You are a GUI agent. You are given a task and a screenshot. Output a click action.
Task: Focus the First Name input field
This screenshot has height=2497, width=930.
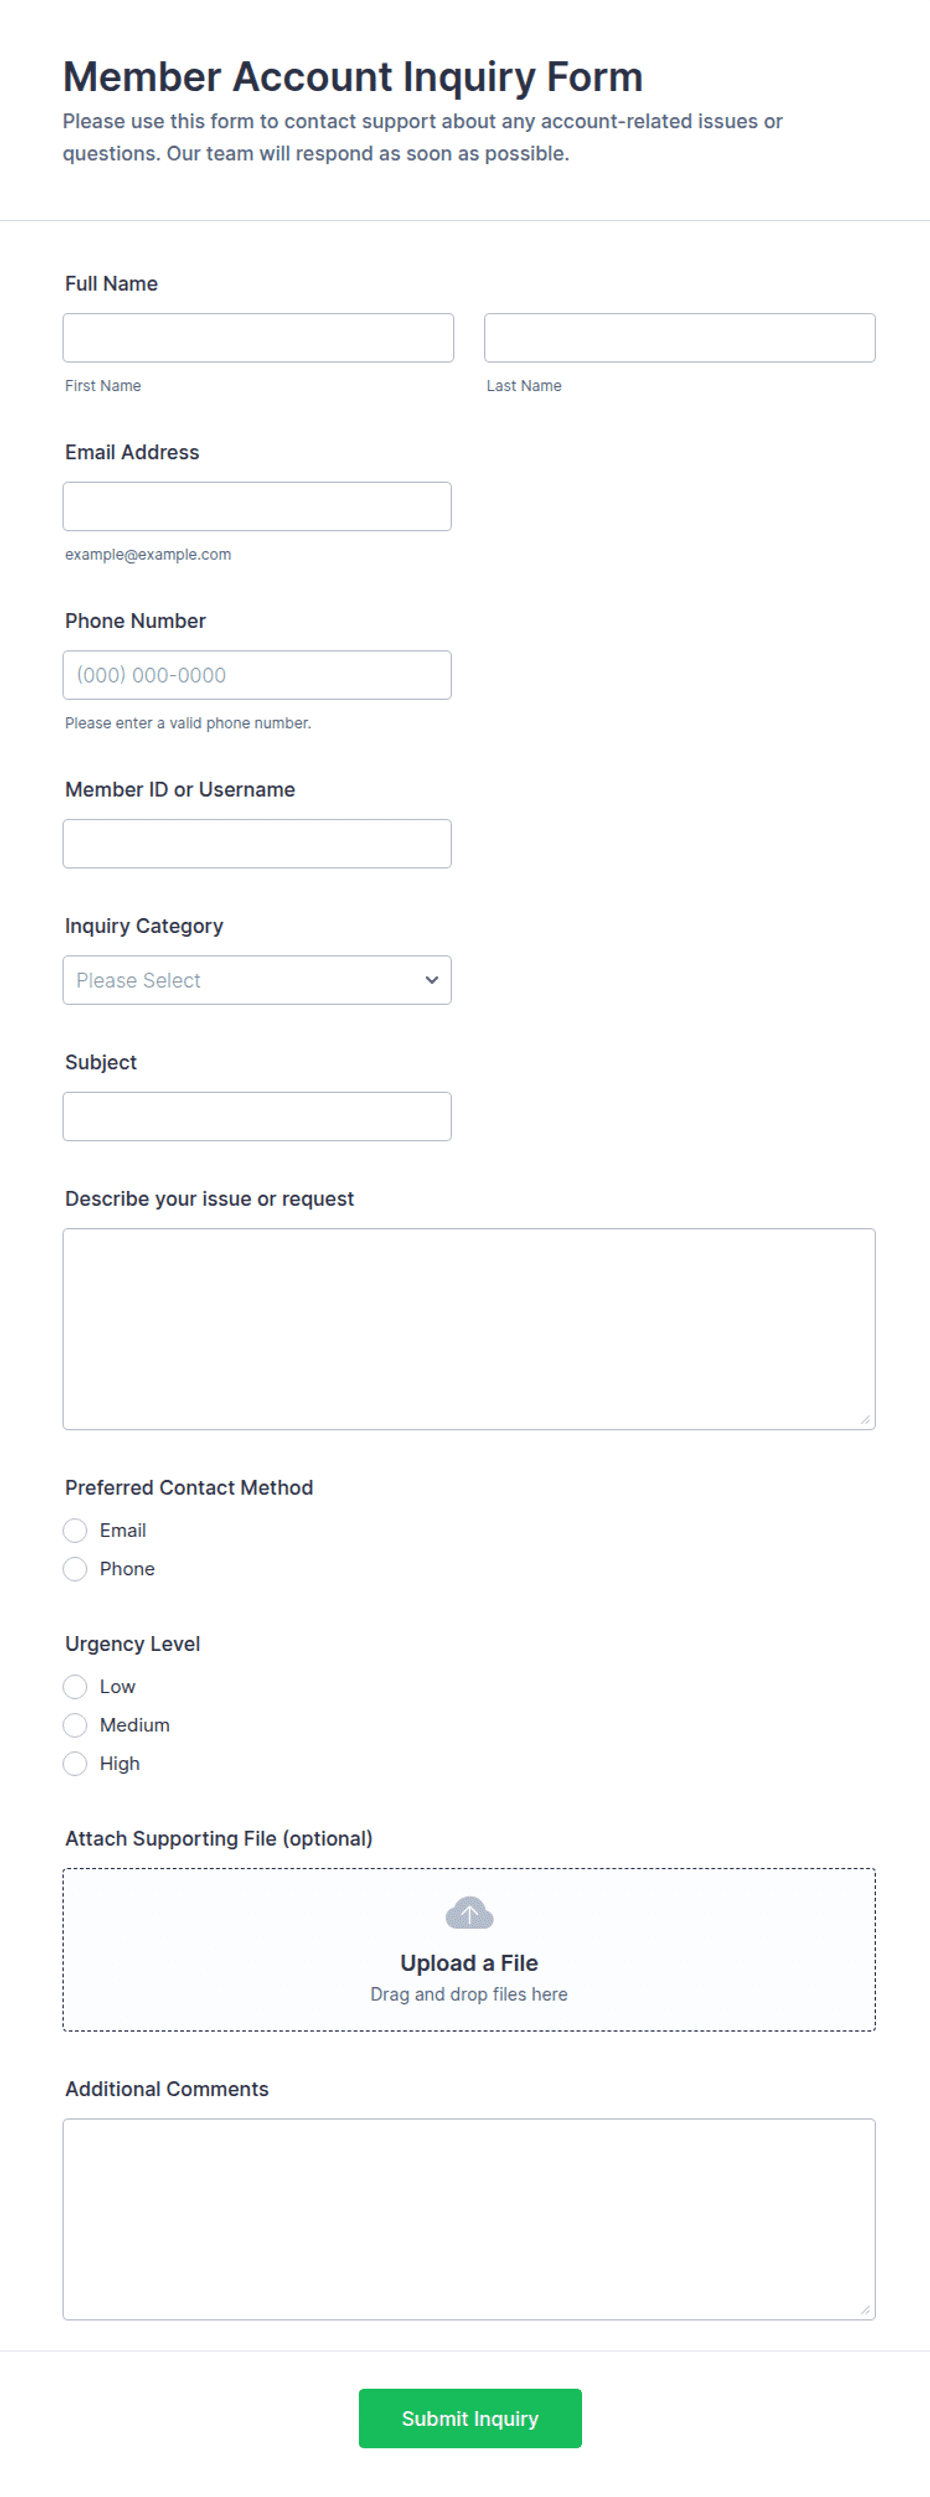258,338
